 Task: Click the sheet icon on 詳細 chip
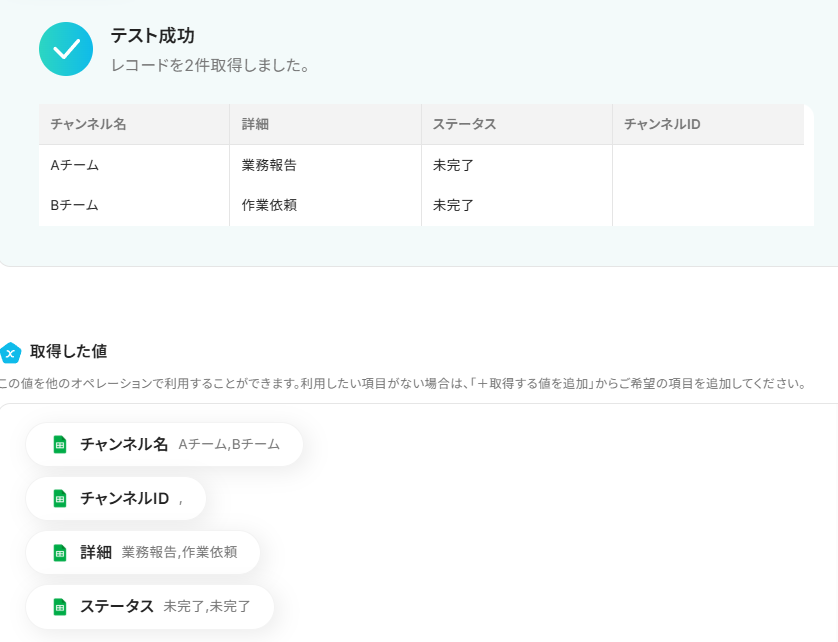[60, 552]
